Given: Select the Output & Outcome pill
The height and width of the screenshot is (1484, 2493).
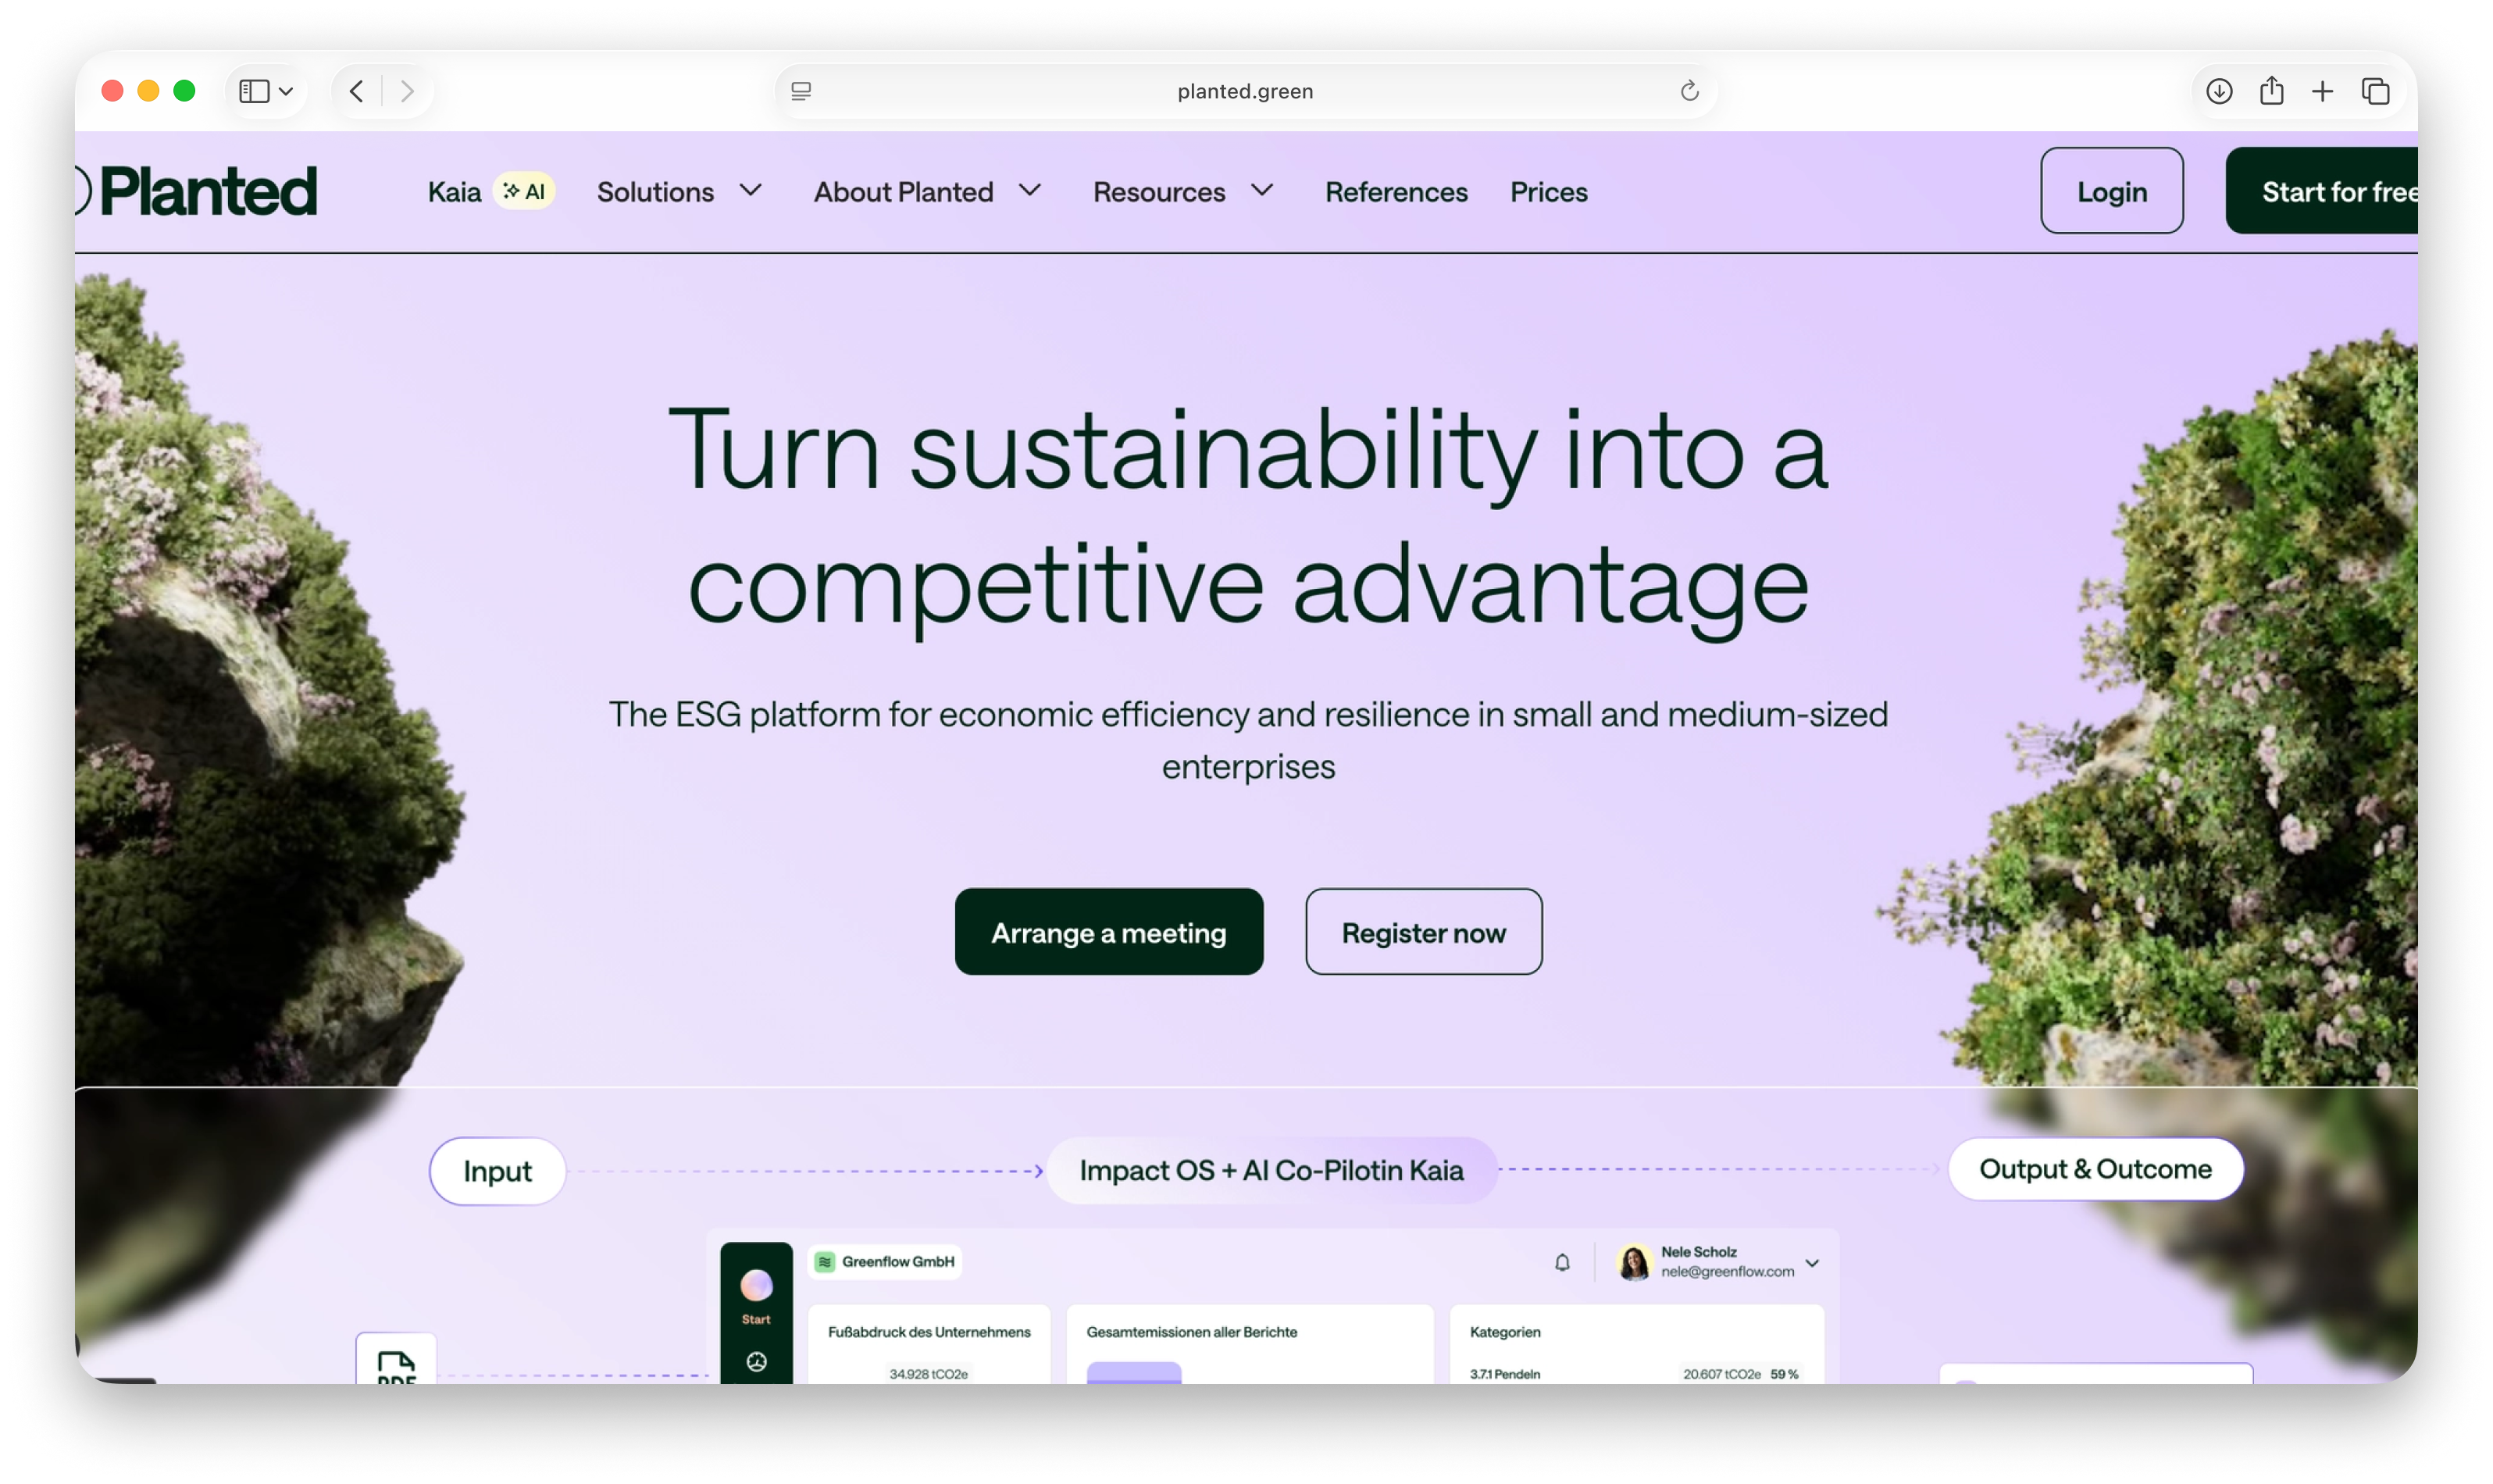Looking at the screenshot, I should [2095, 1168].
